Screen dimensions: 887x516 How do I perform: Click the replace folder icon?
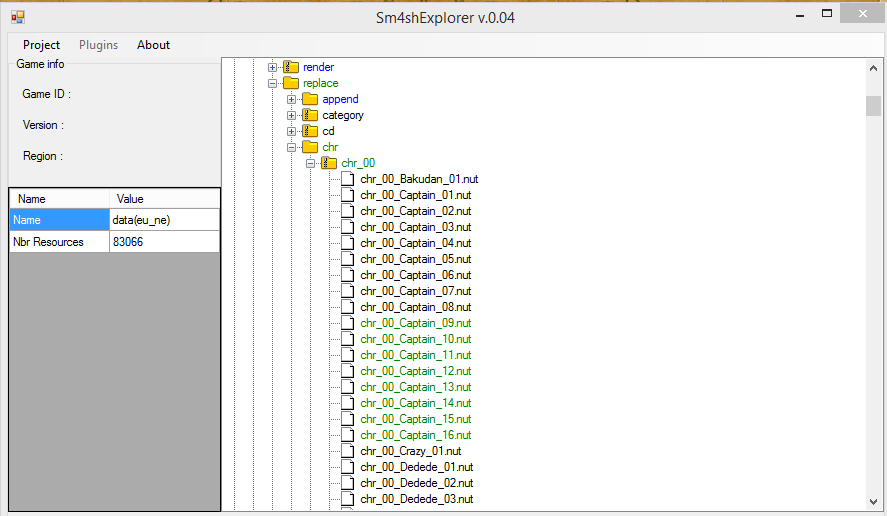click(x=291, y=83)
